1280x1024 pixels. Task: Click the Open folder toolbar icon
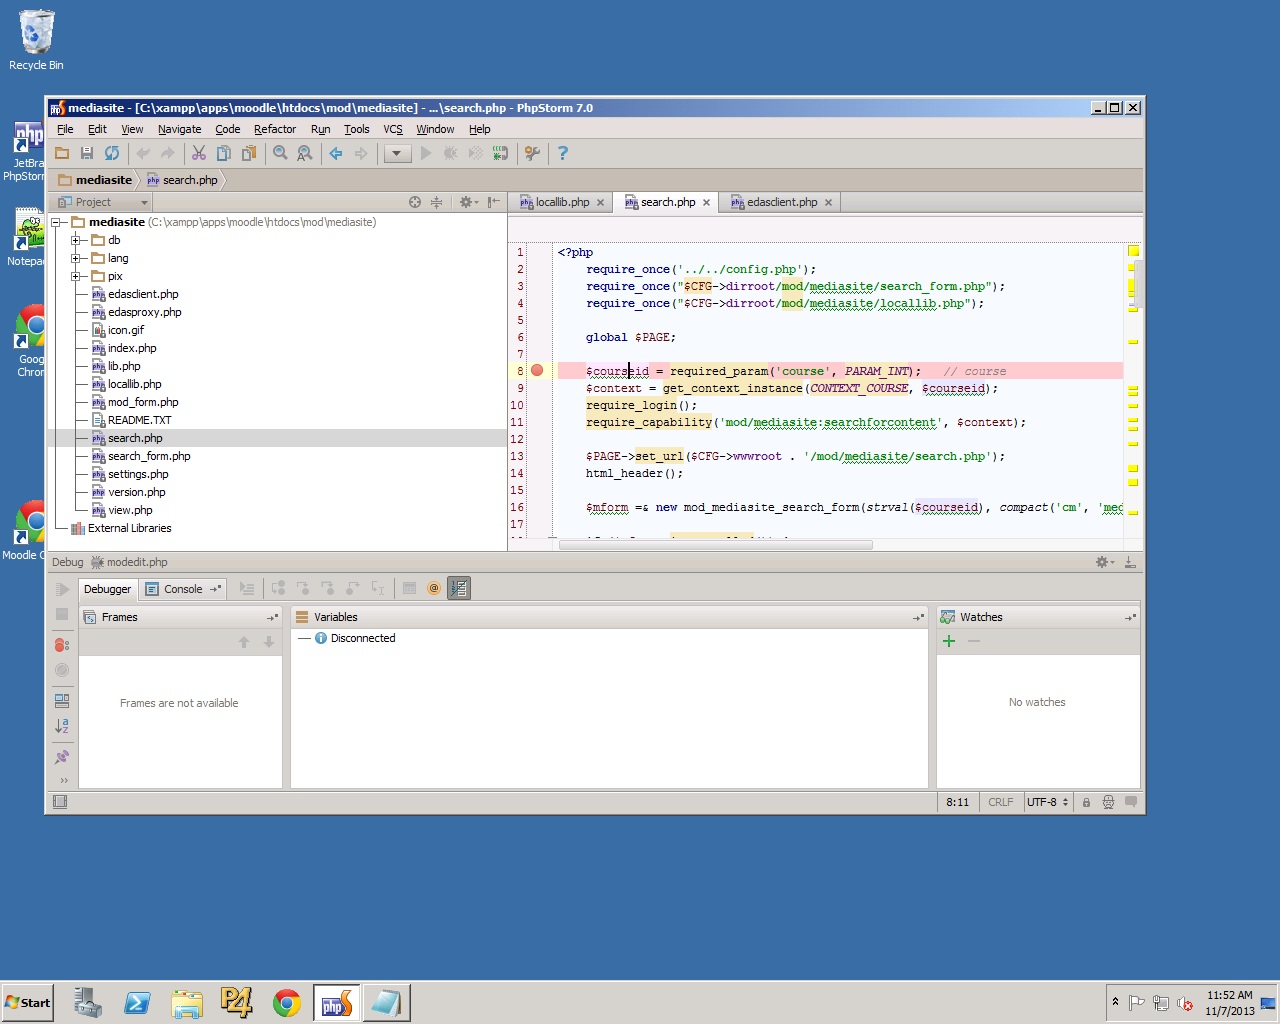coord(62,153)
